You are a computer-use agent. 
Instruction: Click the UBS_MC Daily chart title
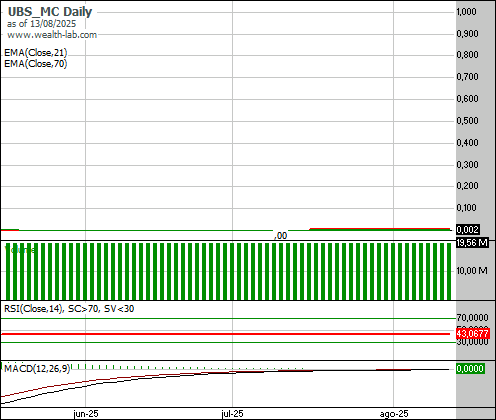click(x=50, y=12)
